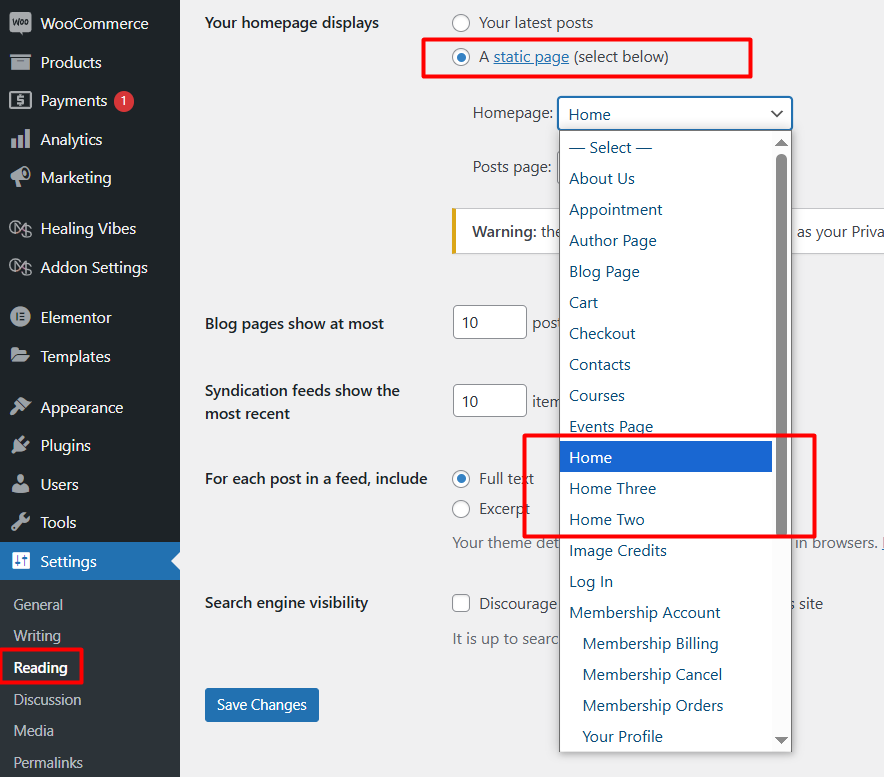
Task: Select 'Home Three' option
Action: click(x=666, y=488)
